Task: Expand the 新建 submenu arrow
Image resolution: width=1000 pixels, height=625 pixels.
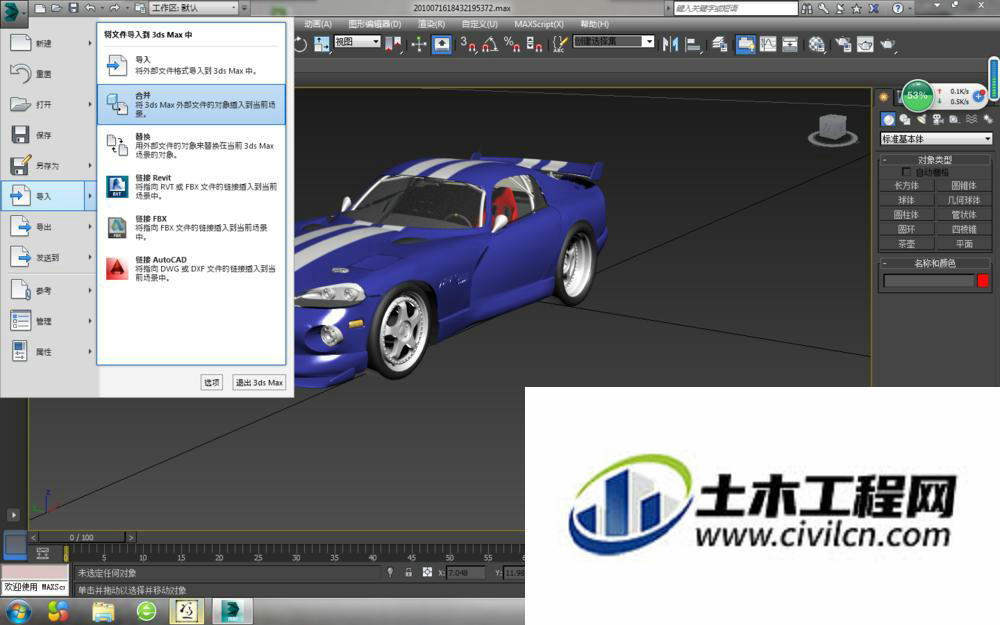Action: coord(90,43)
